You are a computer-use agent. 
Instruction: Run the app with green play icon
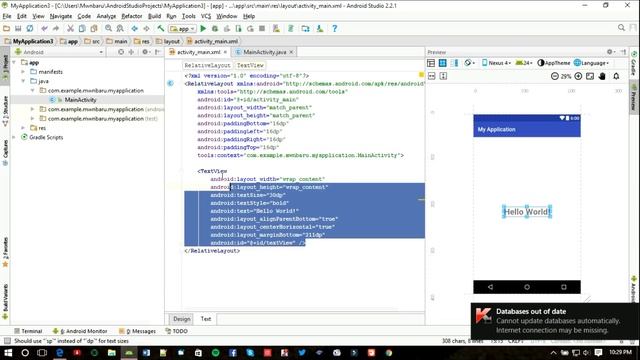[x=203, y=29]
